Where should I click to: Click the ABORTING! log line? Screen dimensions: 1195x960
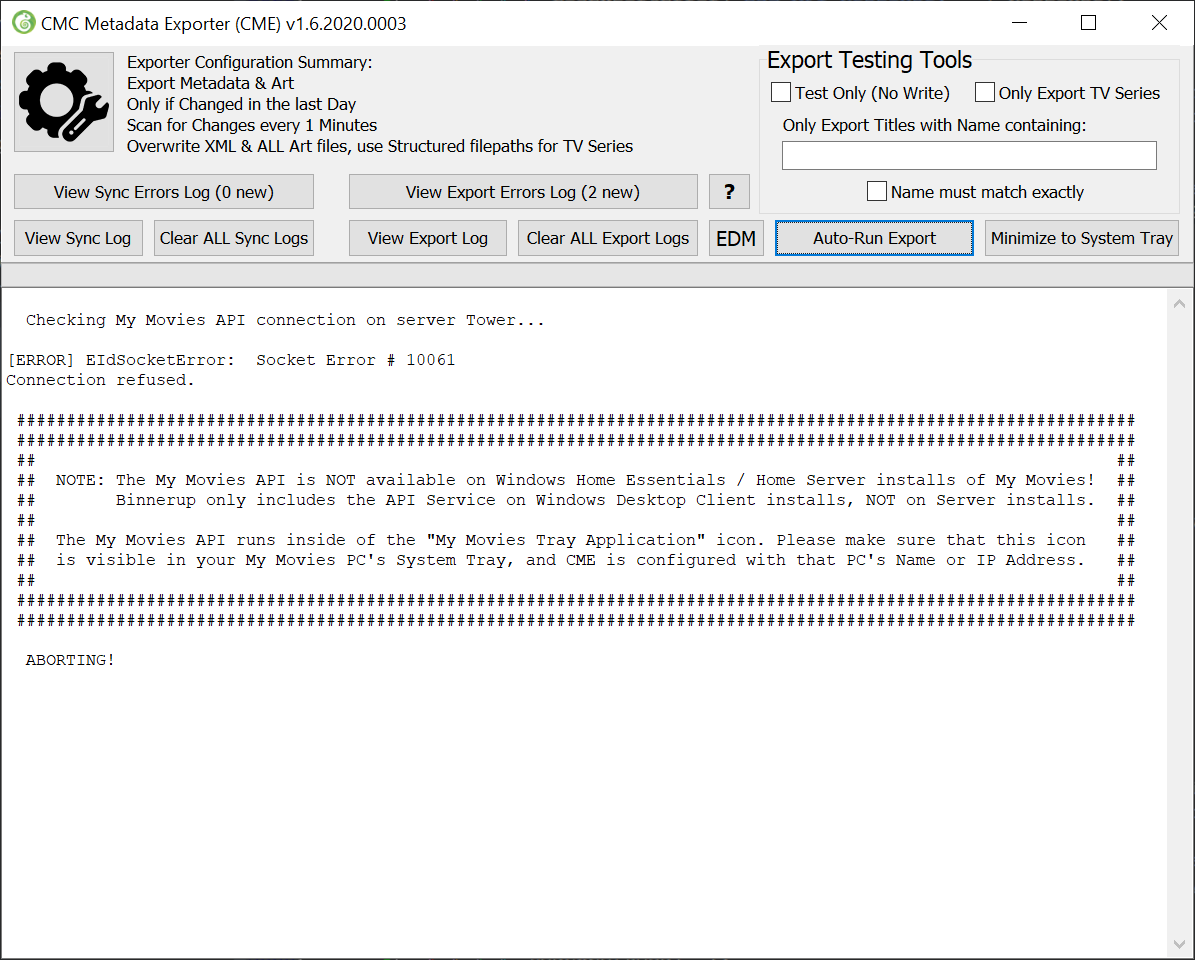pos(70,661)
